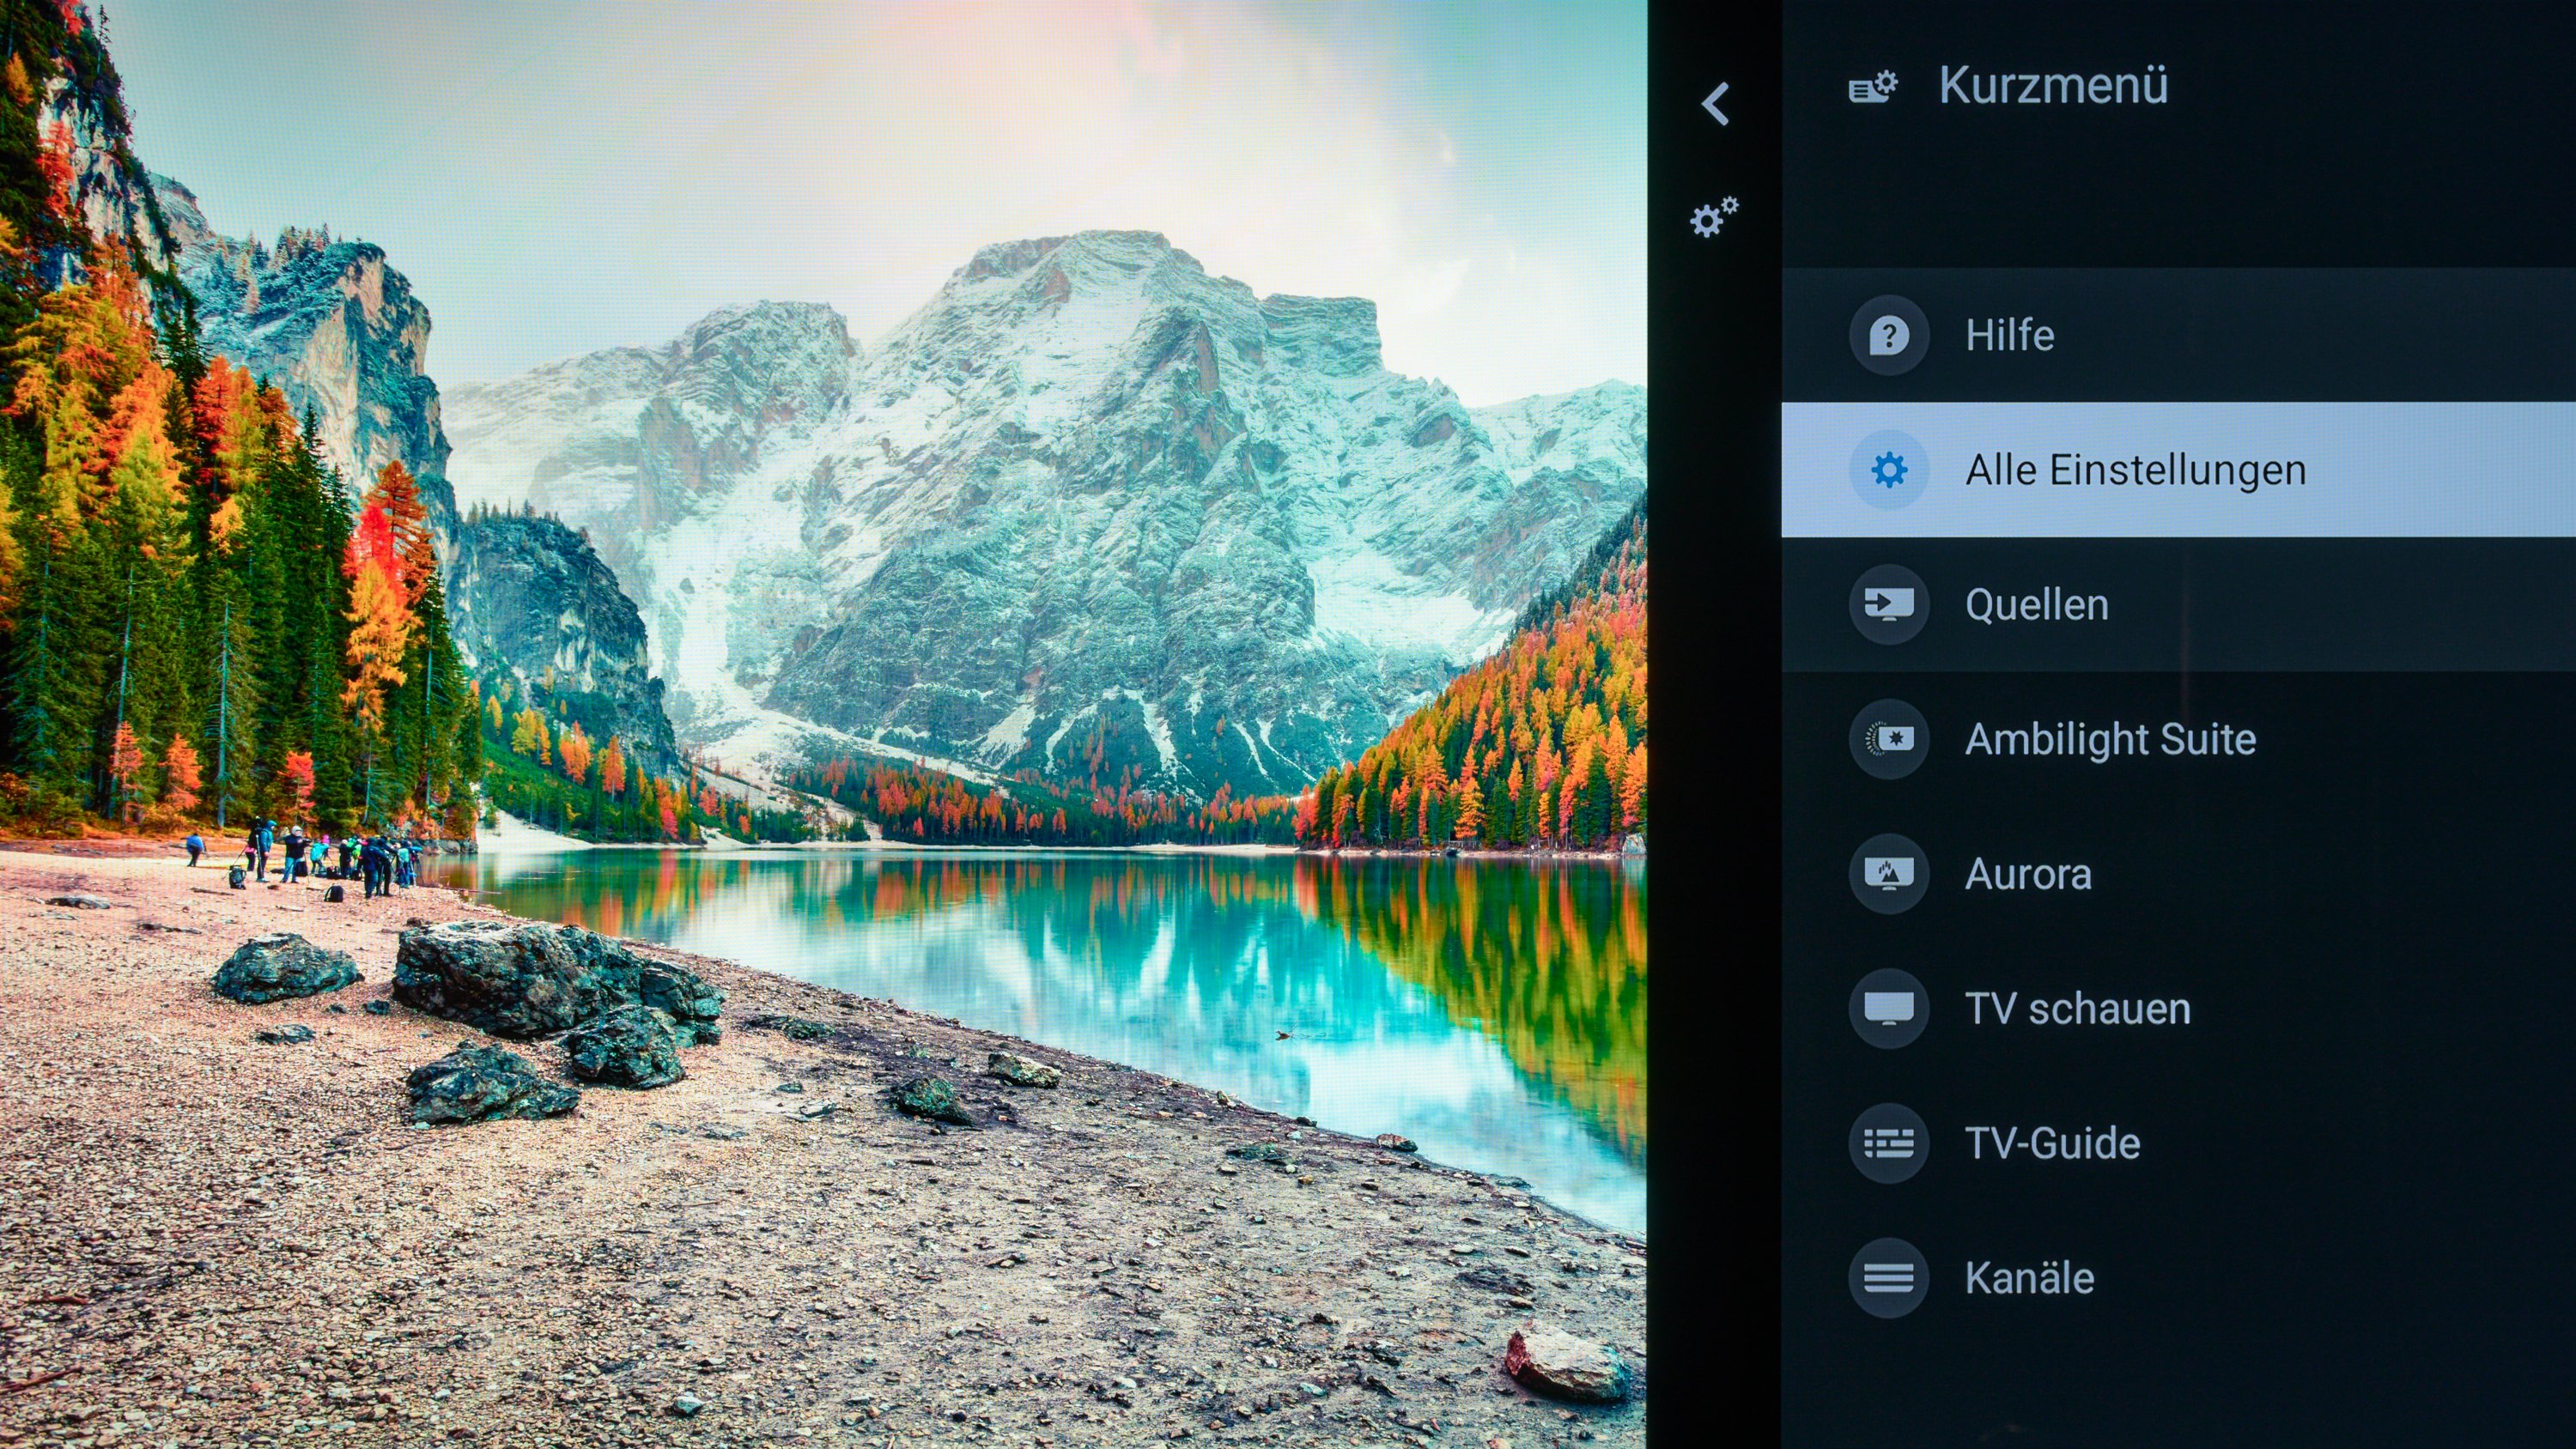
Task: Click the double gear sidebar icon
Action: 1714,216
